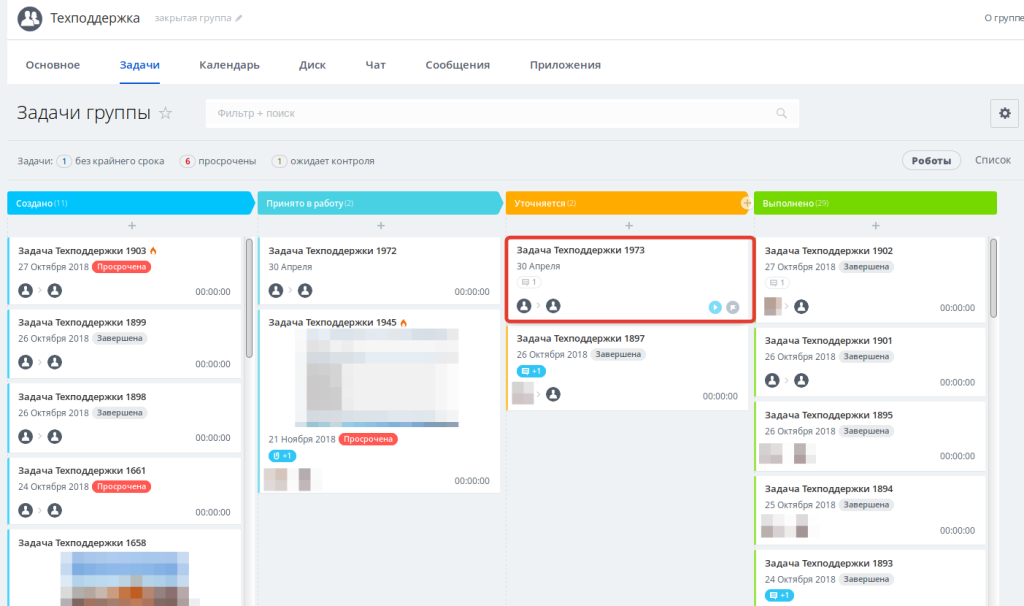Star the Задачи группы page as favorite
The image size is (1024, 606).
[166, 113]
